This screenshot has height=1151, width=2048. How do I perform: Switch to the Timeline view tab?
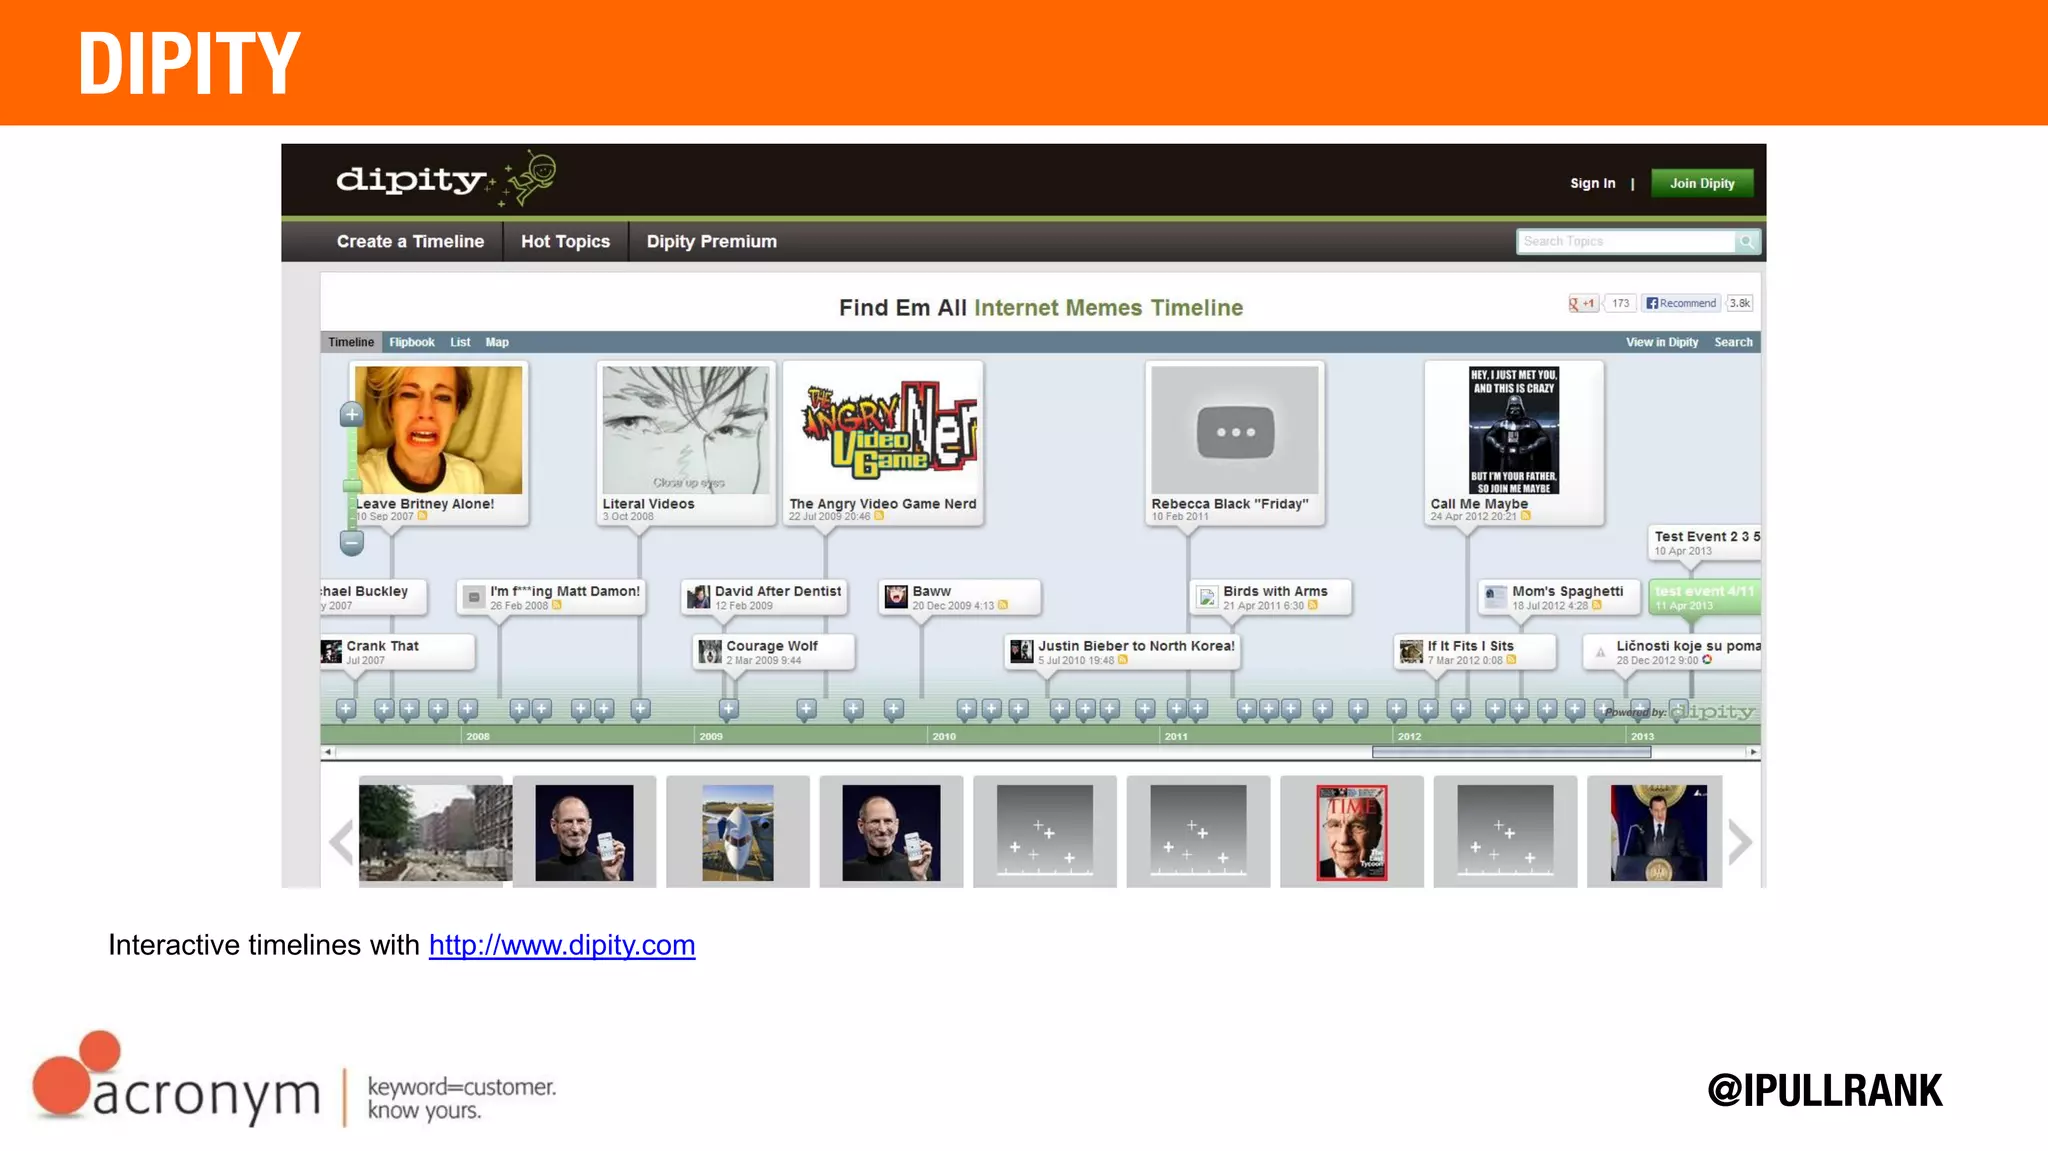tap(351, 342)
